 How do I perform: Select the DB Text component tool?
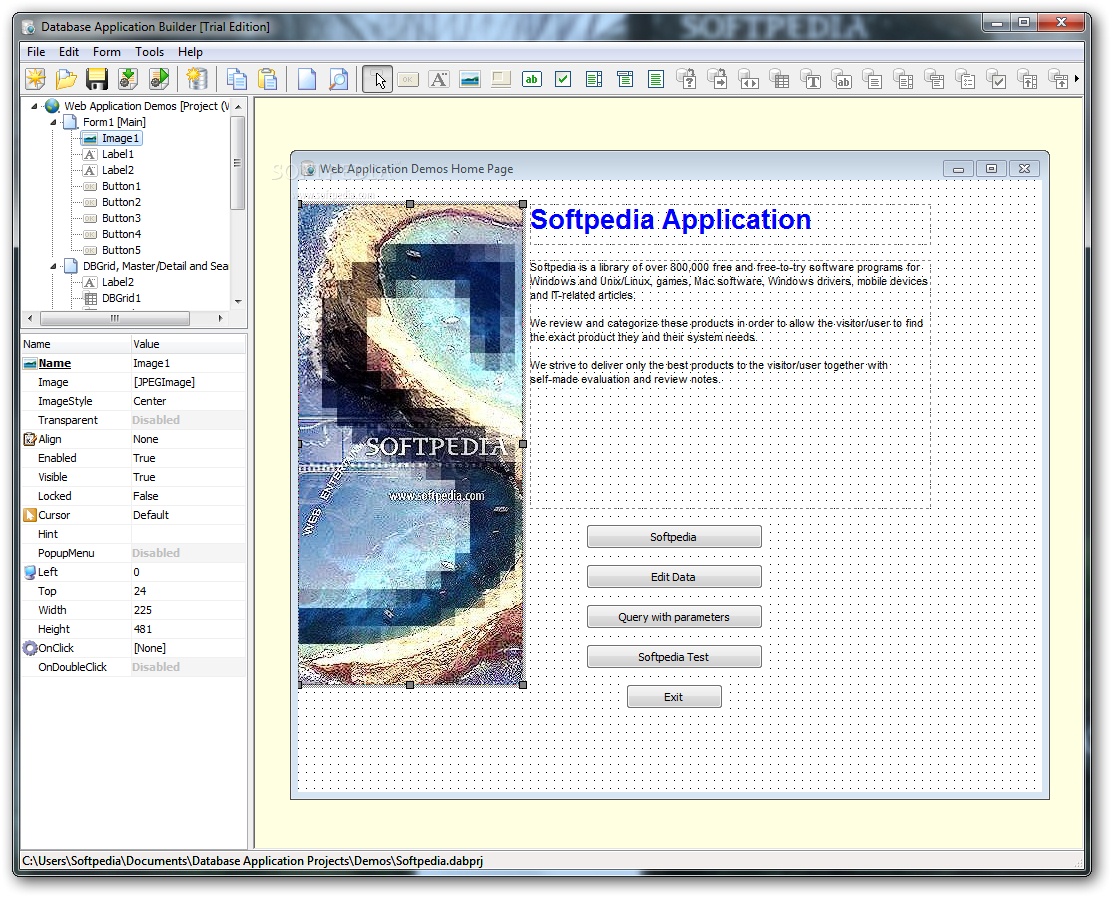point(811,79)
